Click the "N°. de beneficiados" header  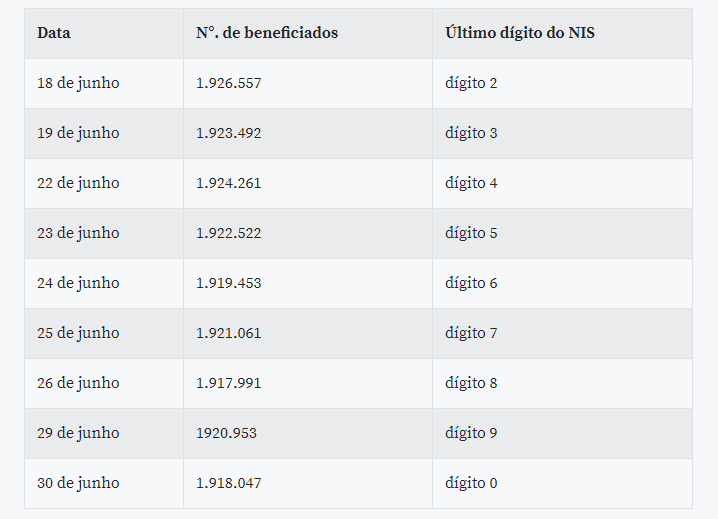click(x=267, y=33)
